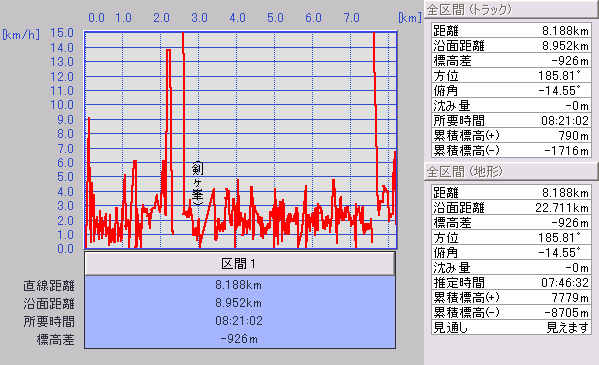Click the section 直線距離 8.188km cell

tap(240, 285)
